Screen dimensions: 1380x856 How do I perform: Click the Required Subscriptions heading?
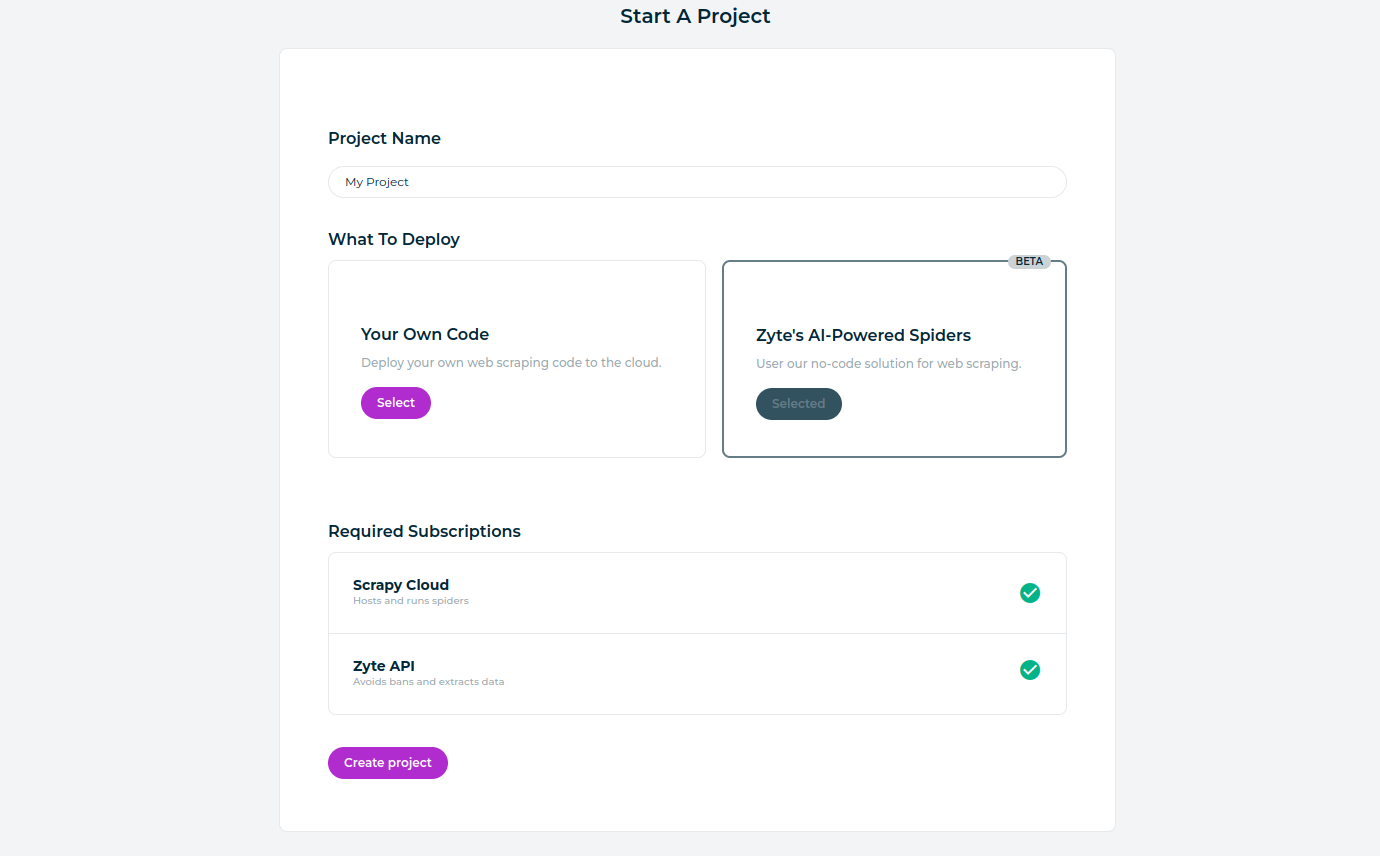click(x=424, y=531)
